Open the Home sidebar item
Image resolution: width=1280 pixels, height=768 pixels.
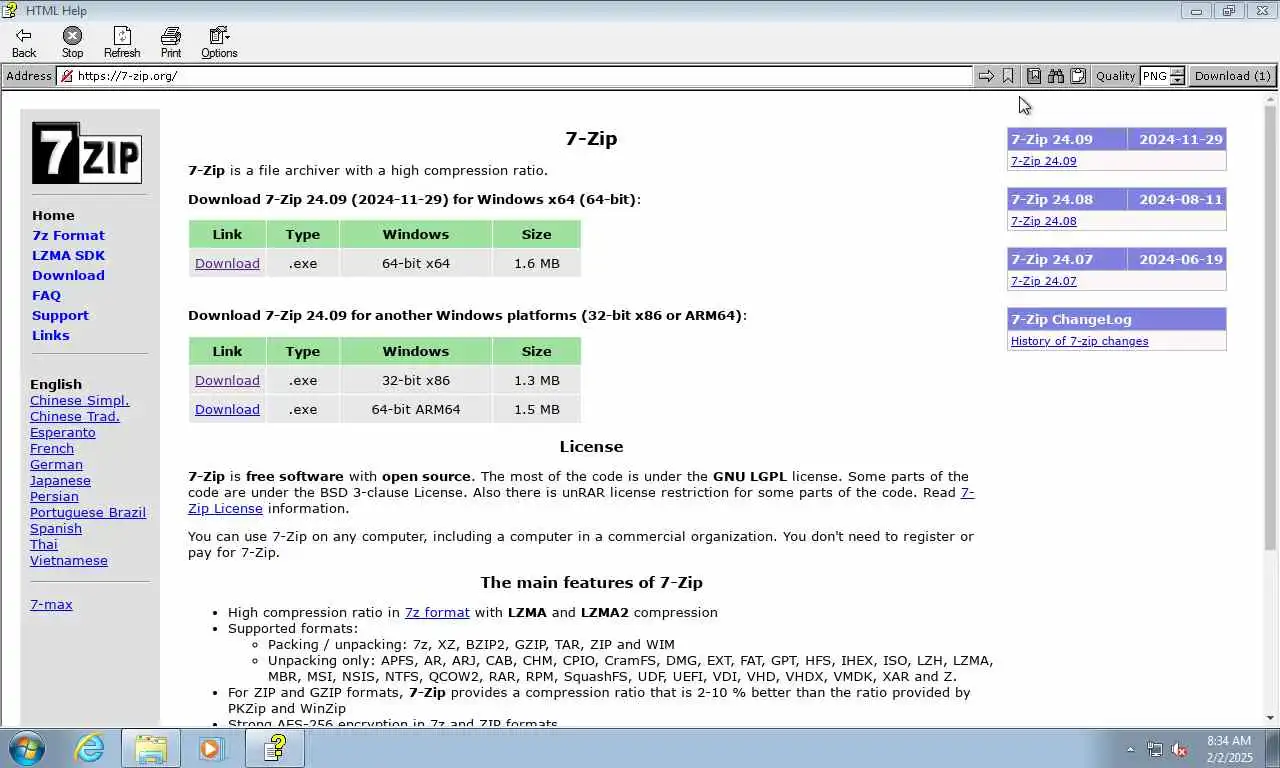53,215
